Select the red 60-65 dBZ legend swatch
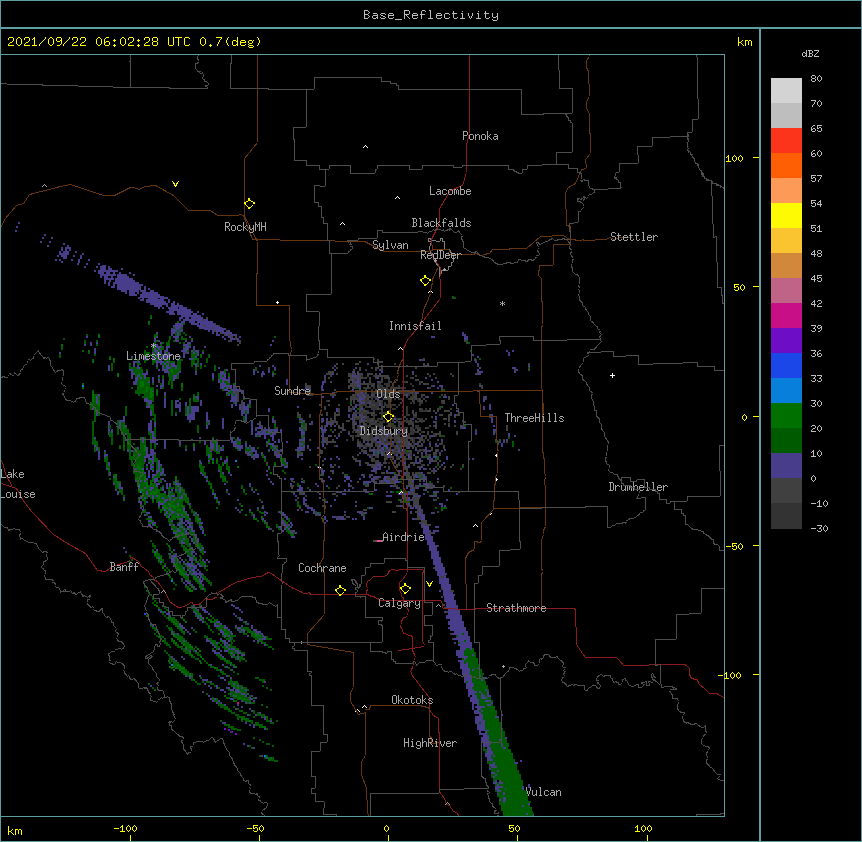Viewport: 862px width, 842px height. 786,141
